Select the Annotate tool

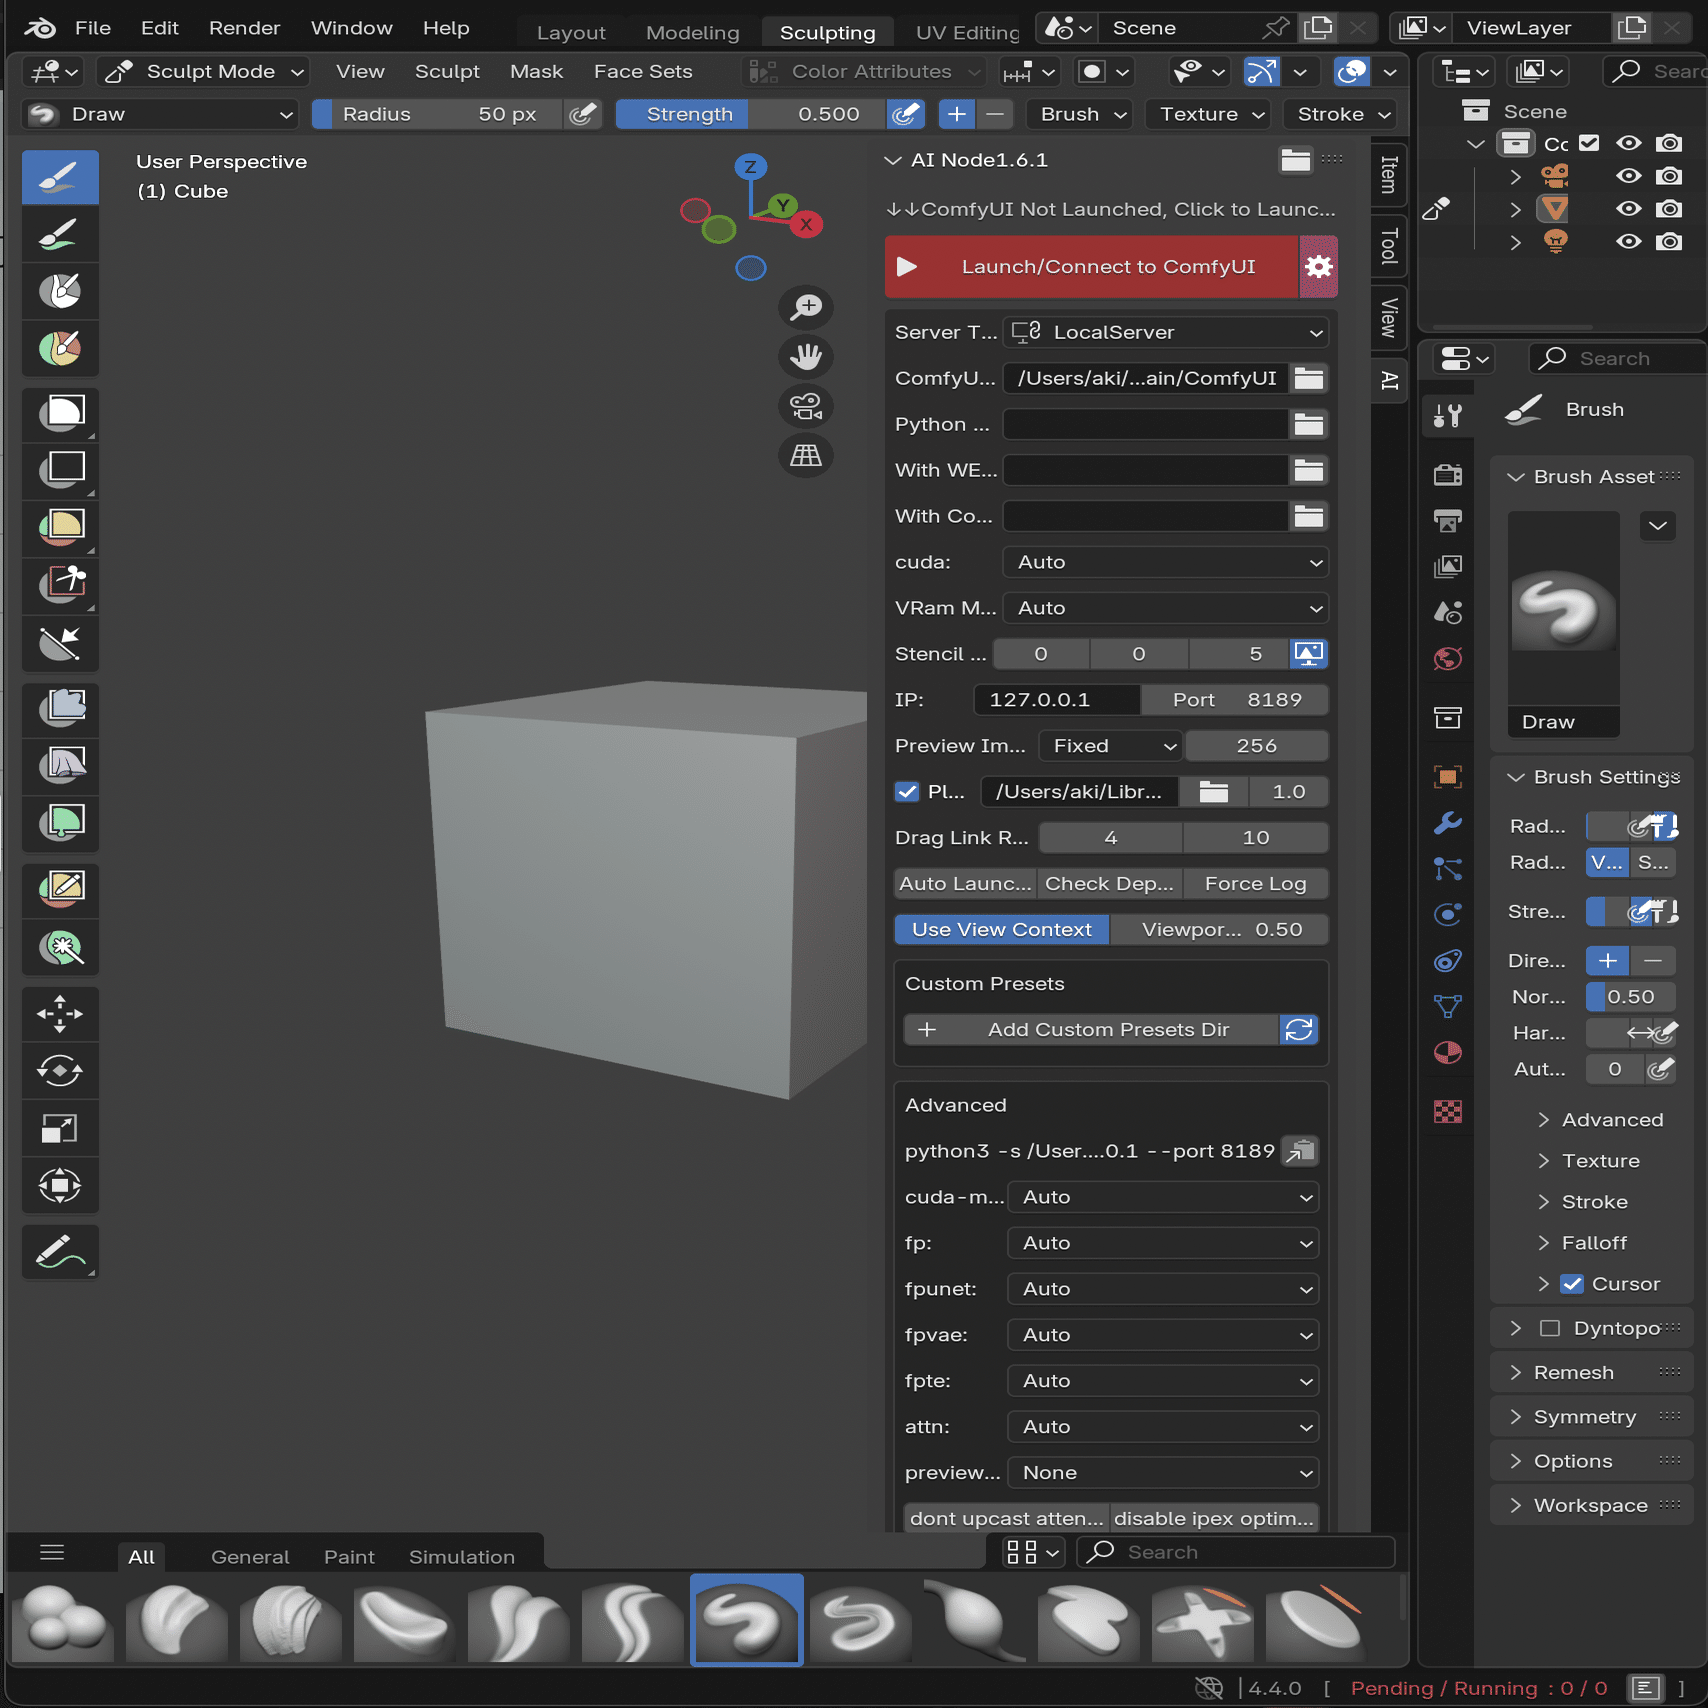pyautogui.click(x=60, y=1252)
